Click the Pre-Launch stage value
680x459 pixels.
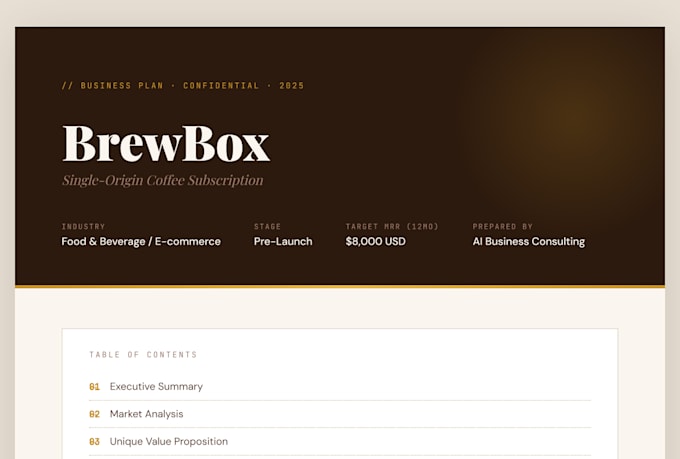[283, 241]
